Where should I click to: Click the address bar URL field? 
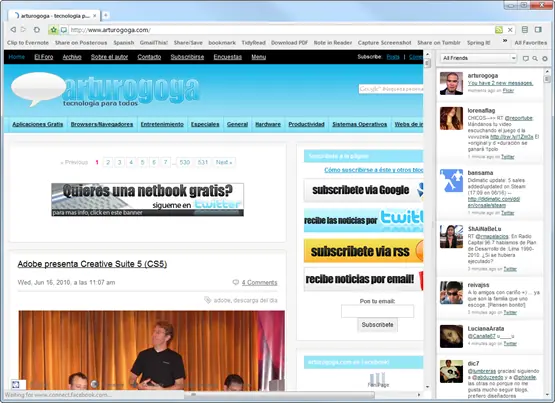(281, 30)
